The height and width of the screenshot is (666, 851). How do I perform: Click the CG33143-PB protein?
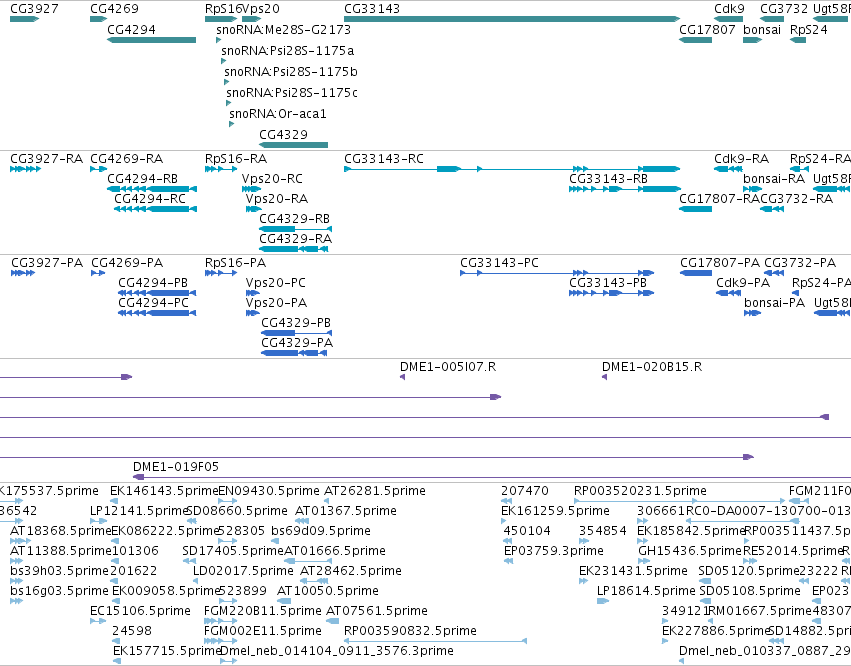tap(612, 293)
